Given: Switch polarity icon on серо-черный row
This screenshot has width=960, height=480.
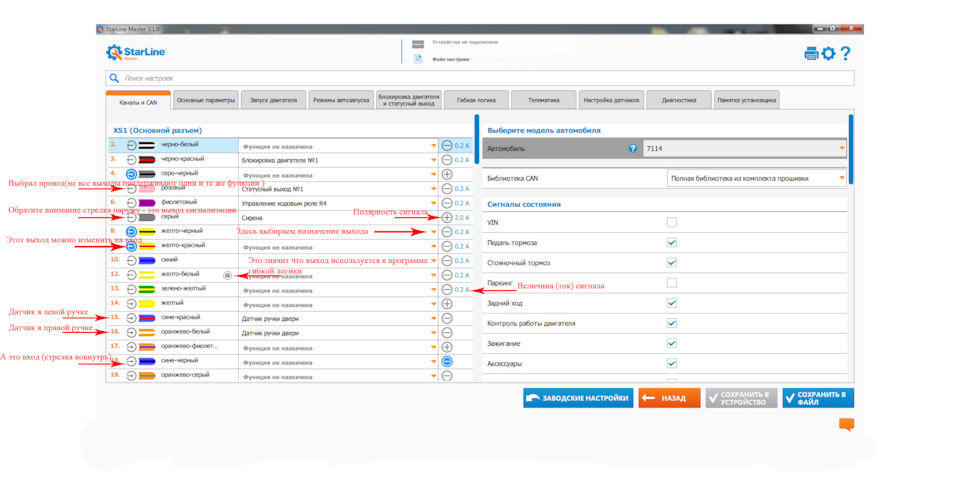Looking at the screenshot, I should coord(447,174).
